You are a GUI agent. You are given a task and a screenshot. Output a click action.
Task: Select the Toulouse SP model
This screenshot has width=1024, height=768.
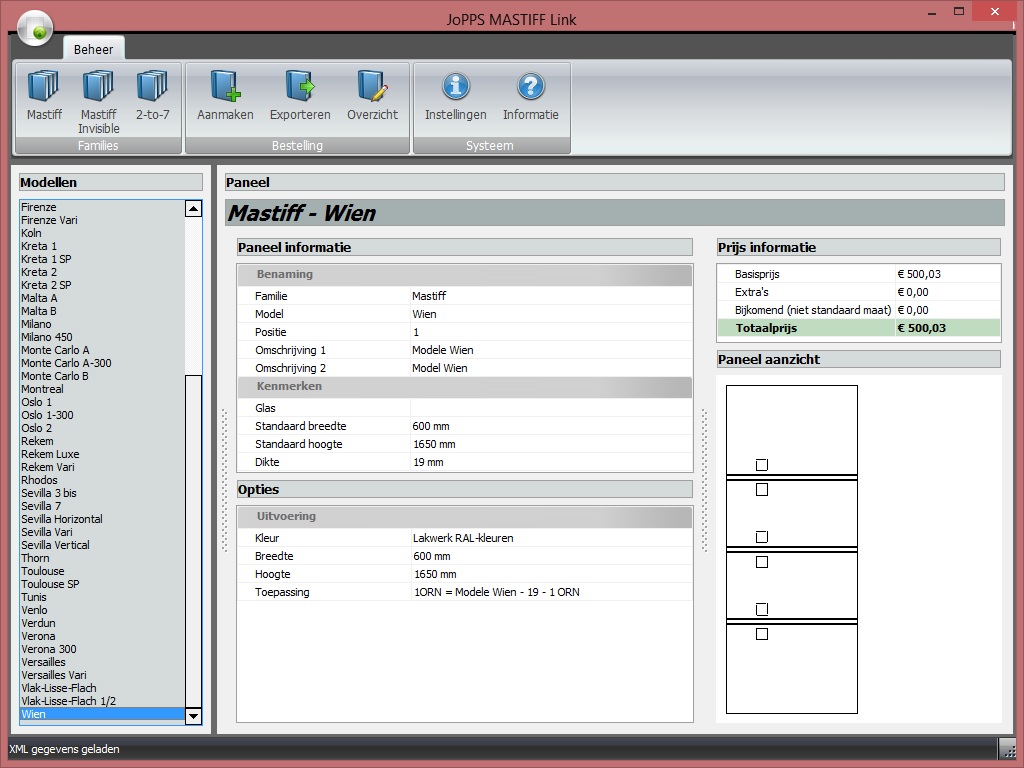102,584
